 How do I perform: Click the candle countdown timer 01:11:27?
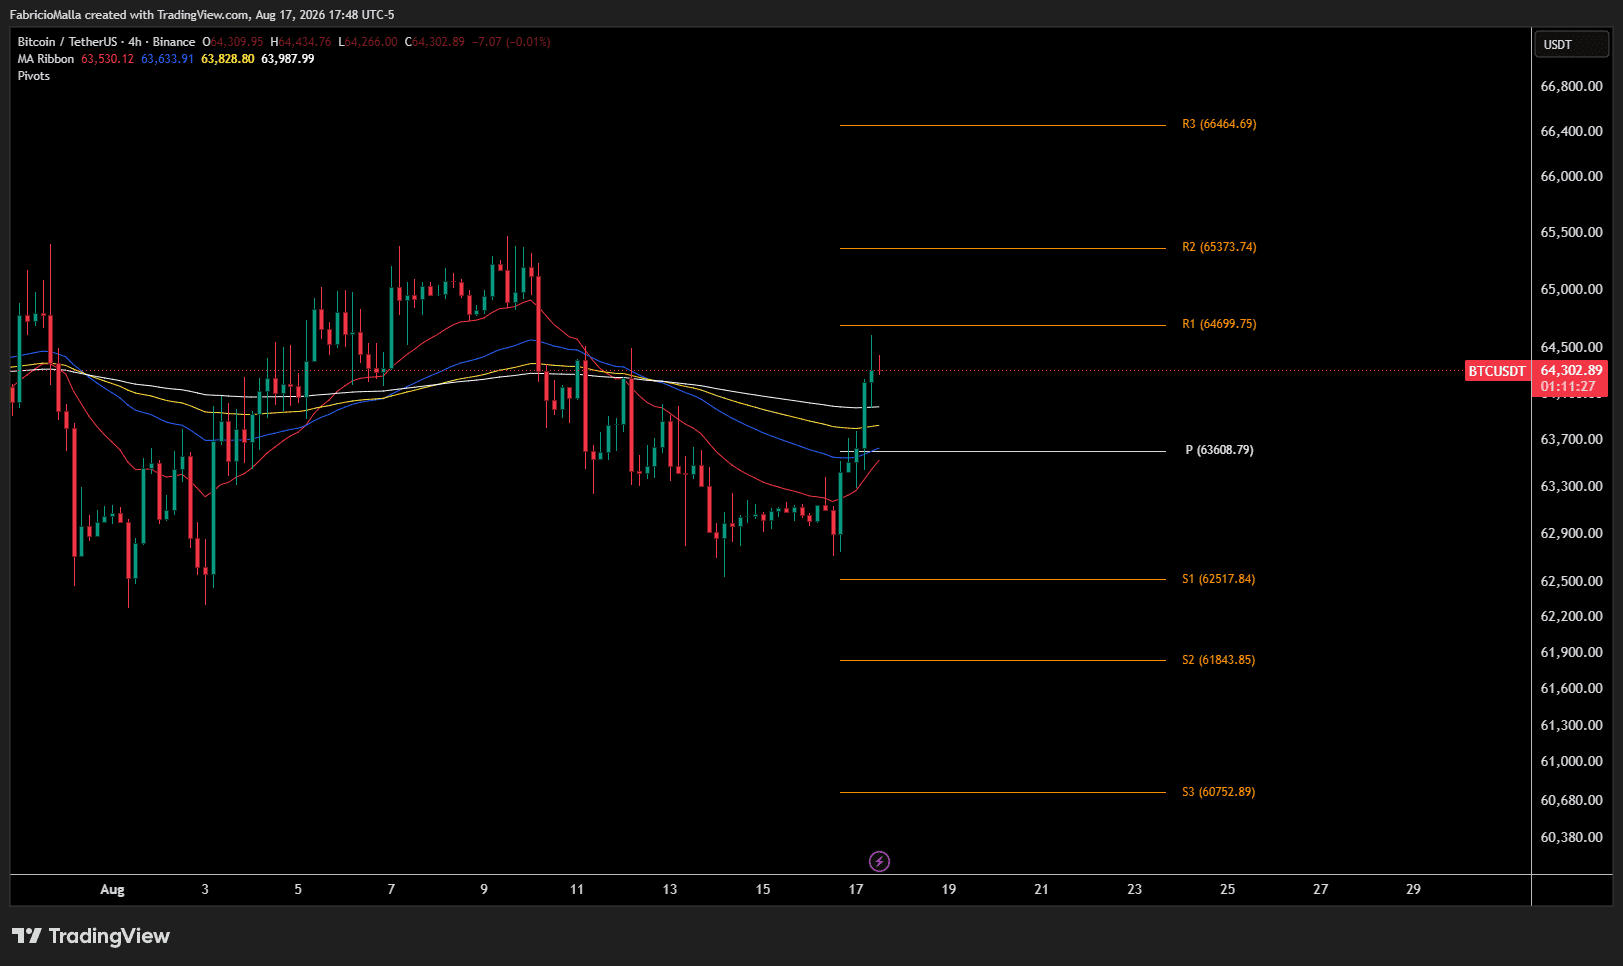point(1568,386)
